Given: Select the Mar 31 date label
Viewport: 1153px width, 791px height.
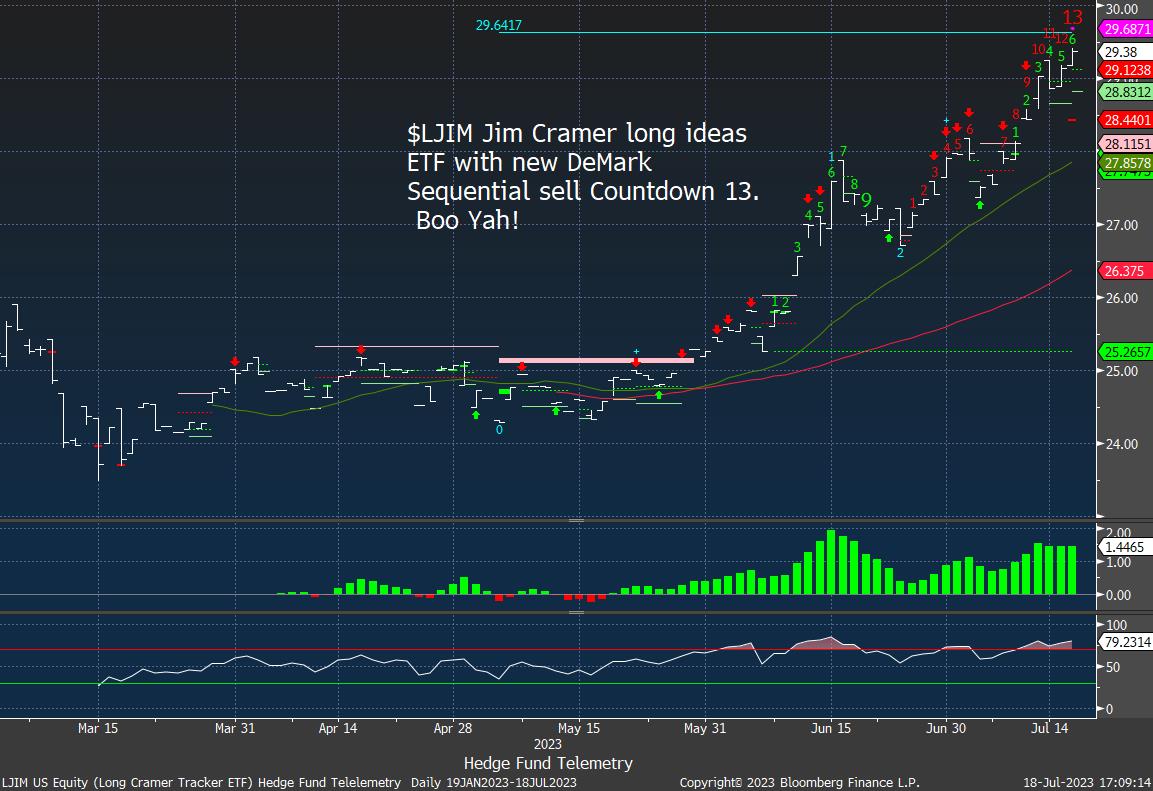Looking at the screenshot, I should coord(235,729).
